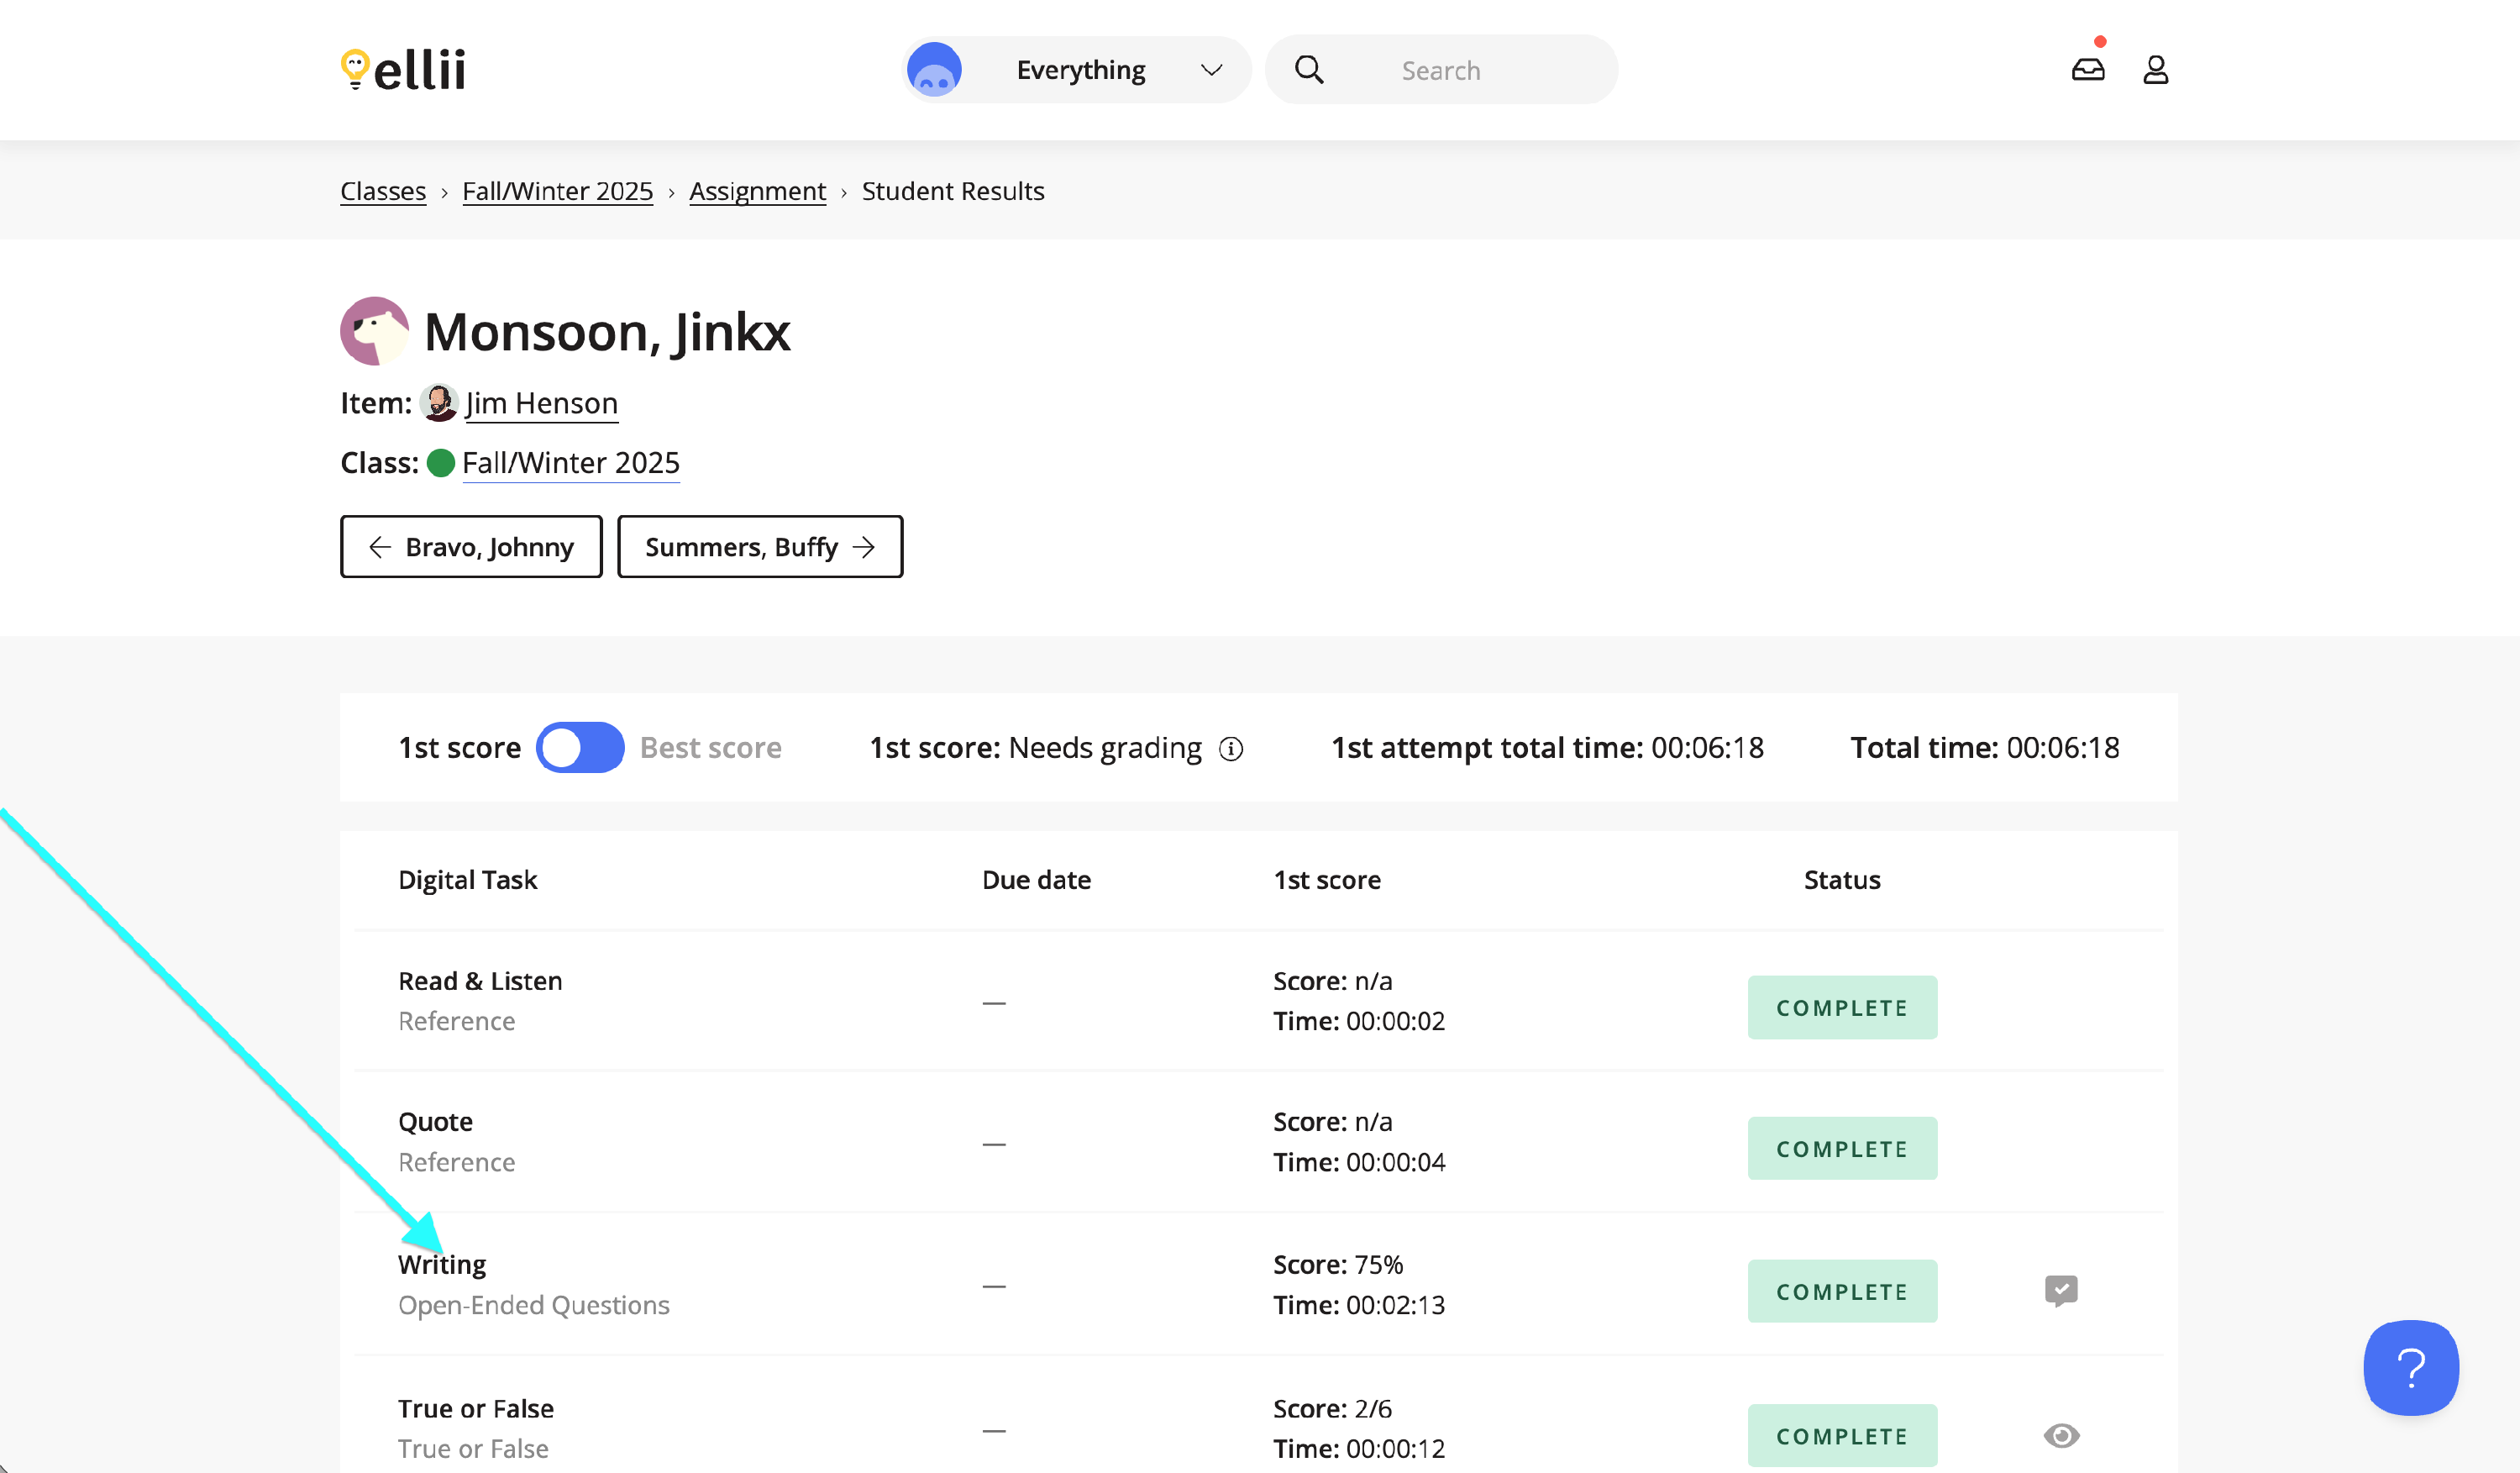Go to Classes breadcrumb
The width and height of the screenshot is (2520, 1473).
[x=383, y=191]
